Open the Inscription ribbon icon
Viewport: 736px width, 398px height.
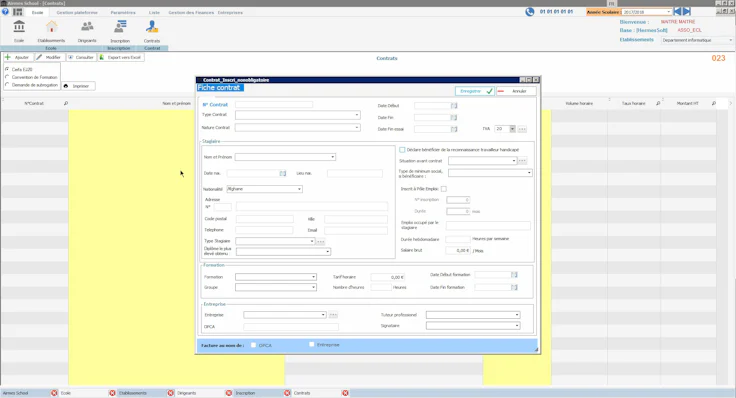[120, 27]
